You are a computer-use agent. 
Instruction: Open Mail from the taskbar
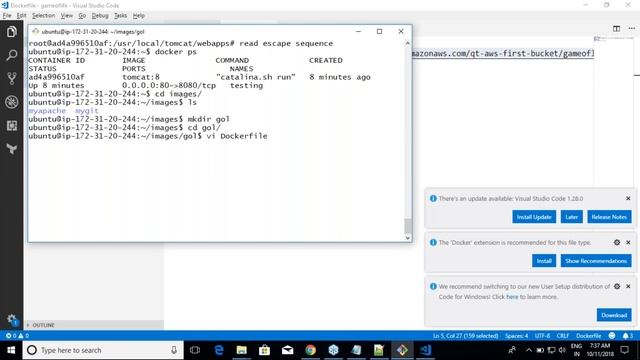click(287, 350)
